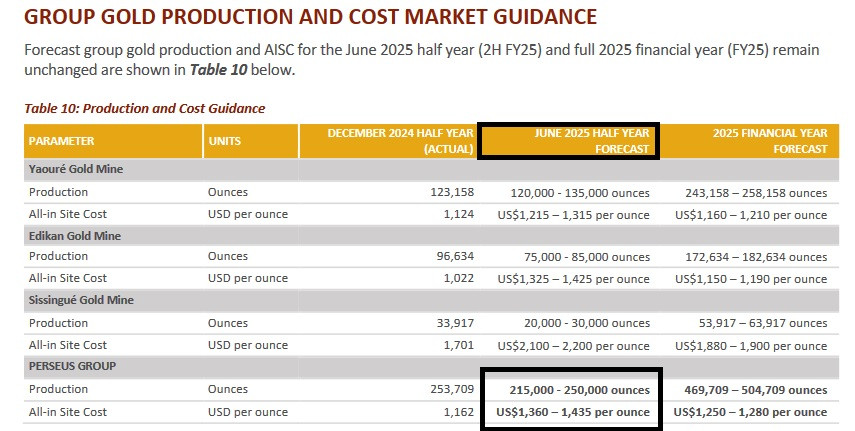Image resolution: width=855 pixels, height=431 pixels.
Task: Click the value '1,701'
Action: coord(459,345)
